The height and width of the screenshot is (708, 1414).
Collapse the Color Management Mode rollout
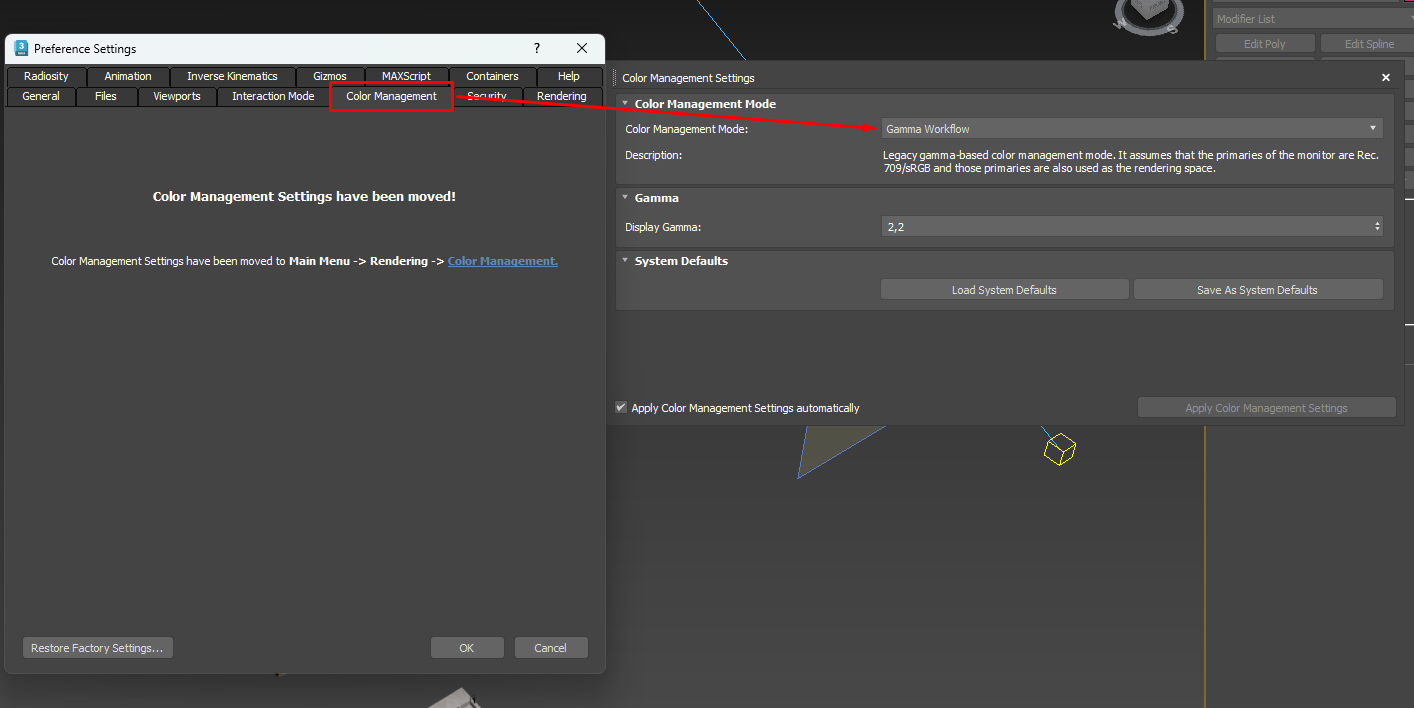(x=625, y=104)
